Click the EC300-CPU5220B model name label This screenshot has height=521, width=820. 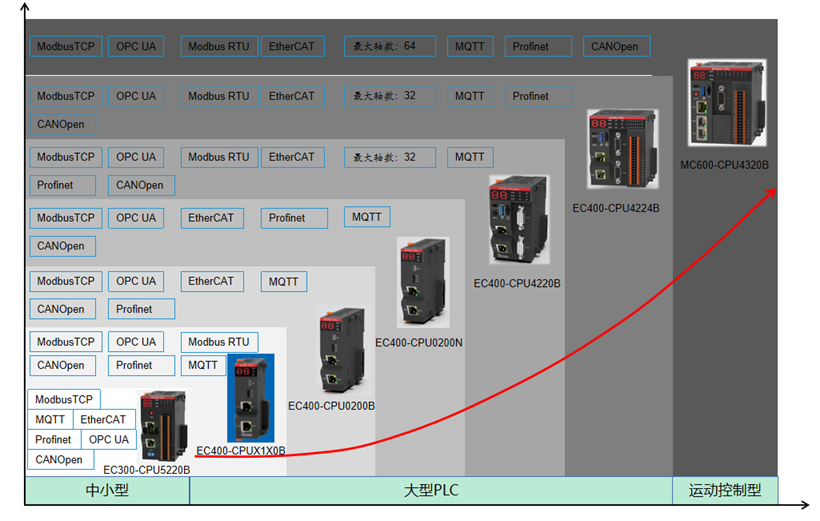[x=146, y=468]
